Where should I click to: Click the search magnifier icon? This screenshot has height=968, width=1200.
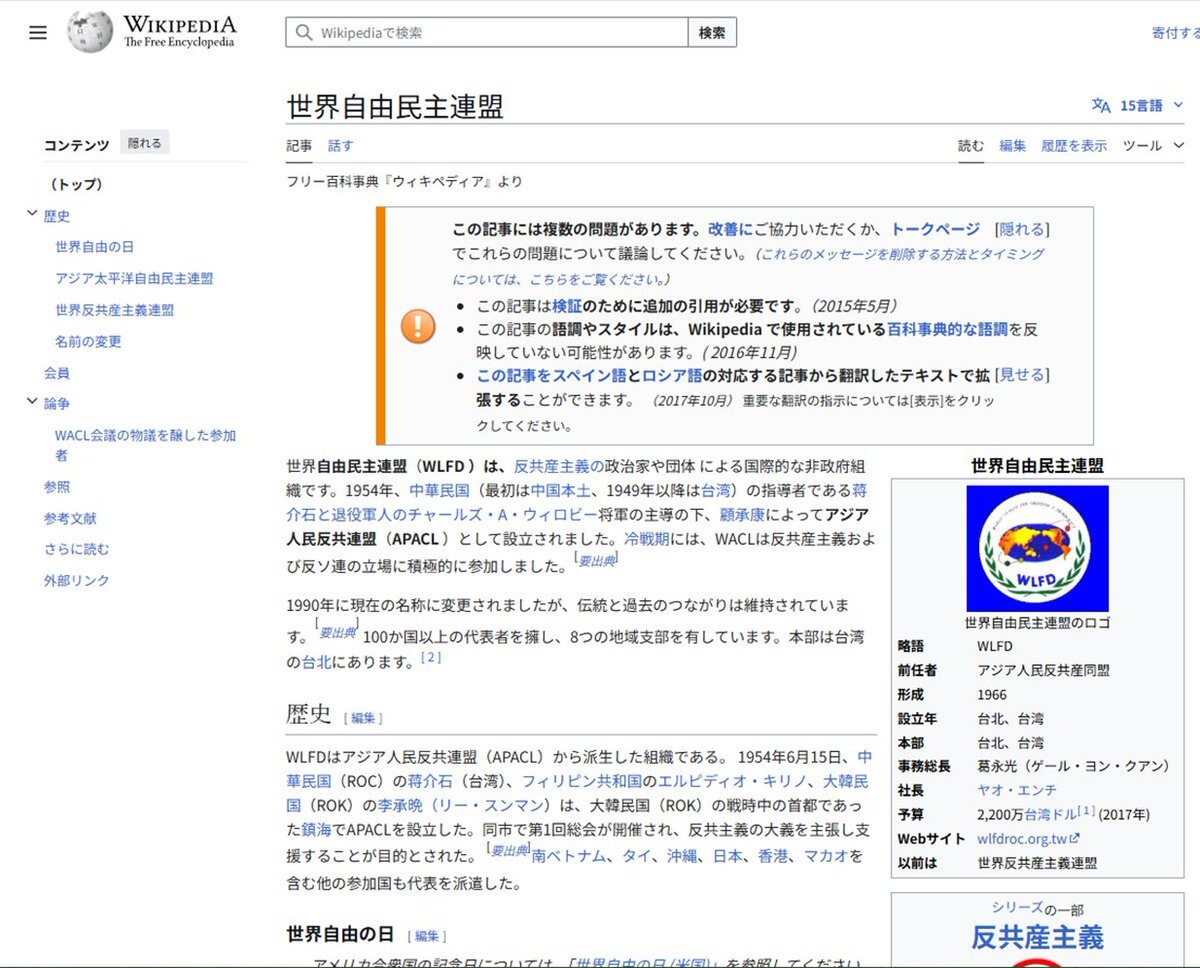(303, 33)
